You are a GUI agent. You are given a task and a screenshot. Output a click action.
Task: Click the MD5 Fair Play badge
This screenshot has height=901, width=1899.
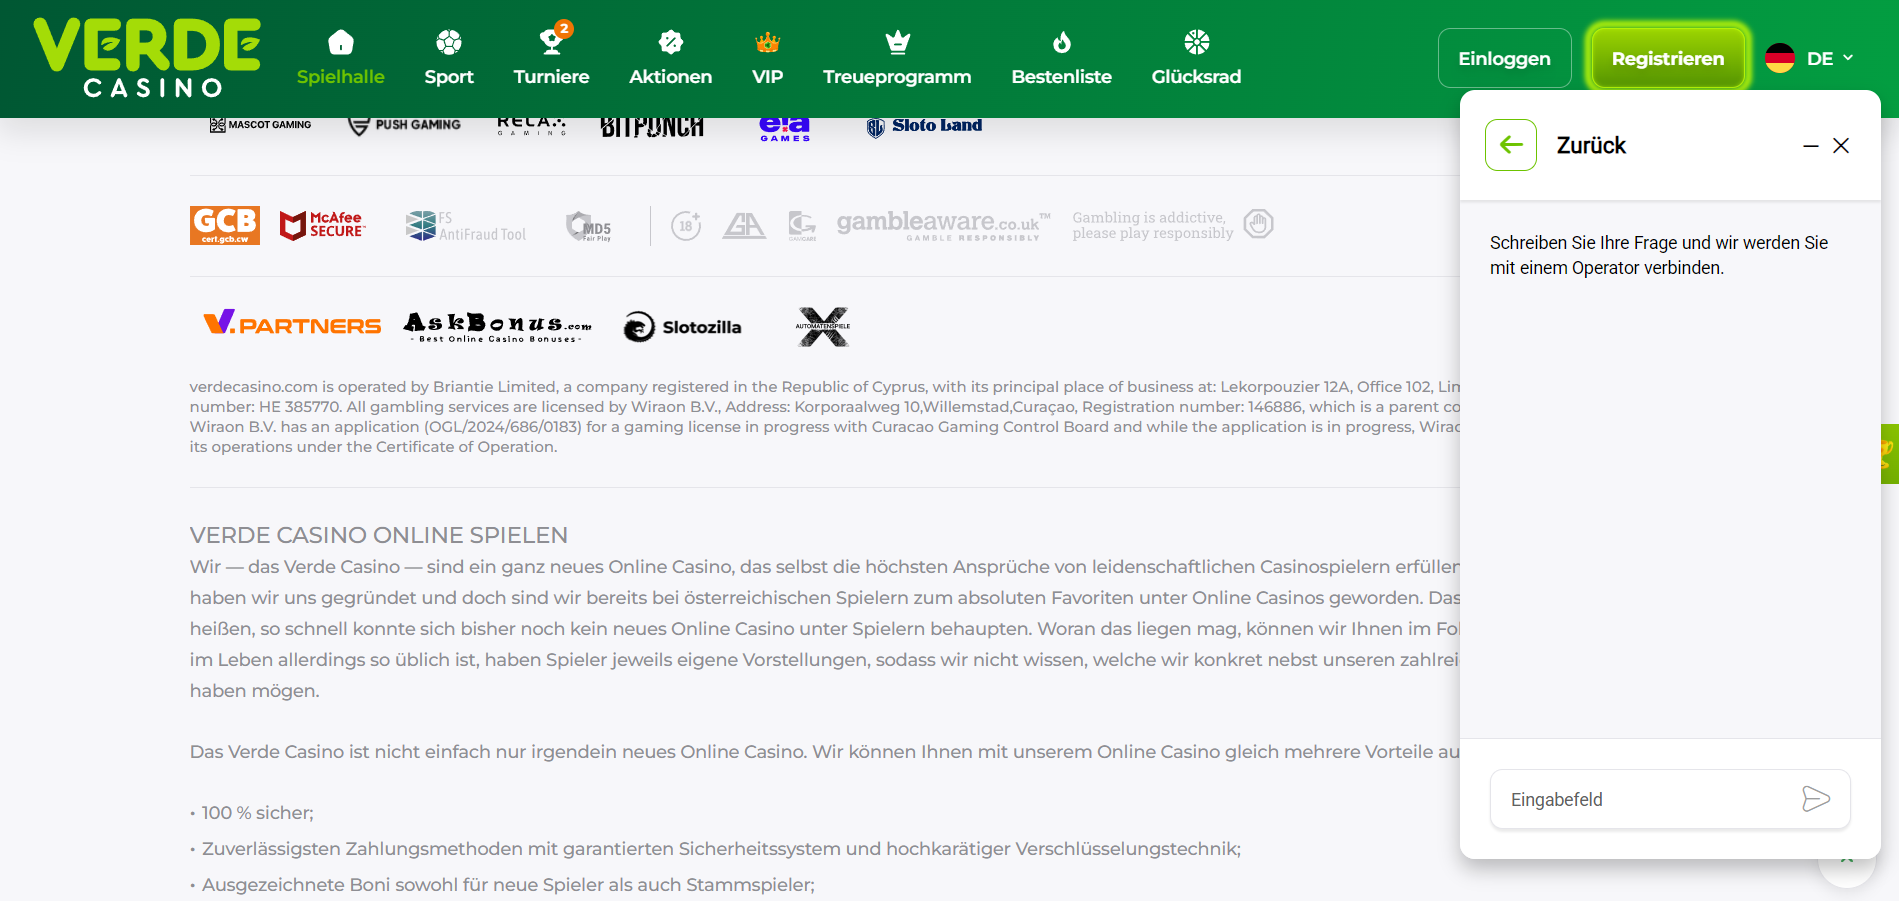click(588, 226)
